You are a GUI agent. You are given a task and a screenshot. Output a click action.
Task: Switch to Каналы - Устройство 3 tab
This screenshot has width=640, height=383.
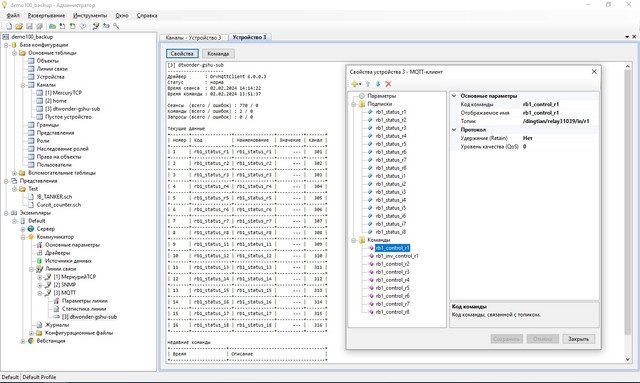(x=193, y=38)
